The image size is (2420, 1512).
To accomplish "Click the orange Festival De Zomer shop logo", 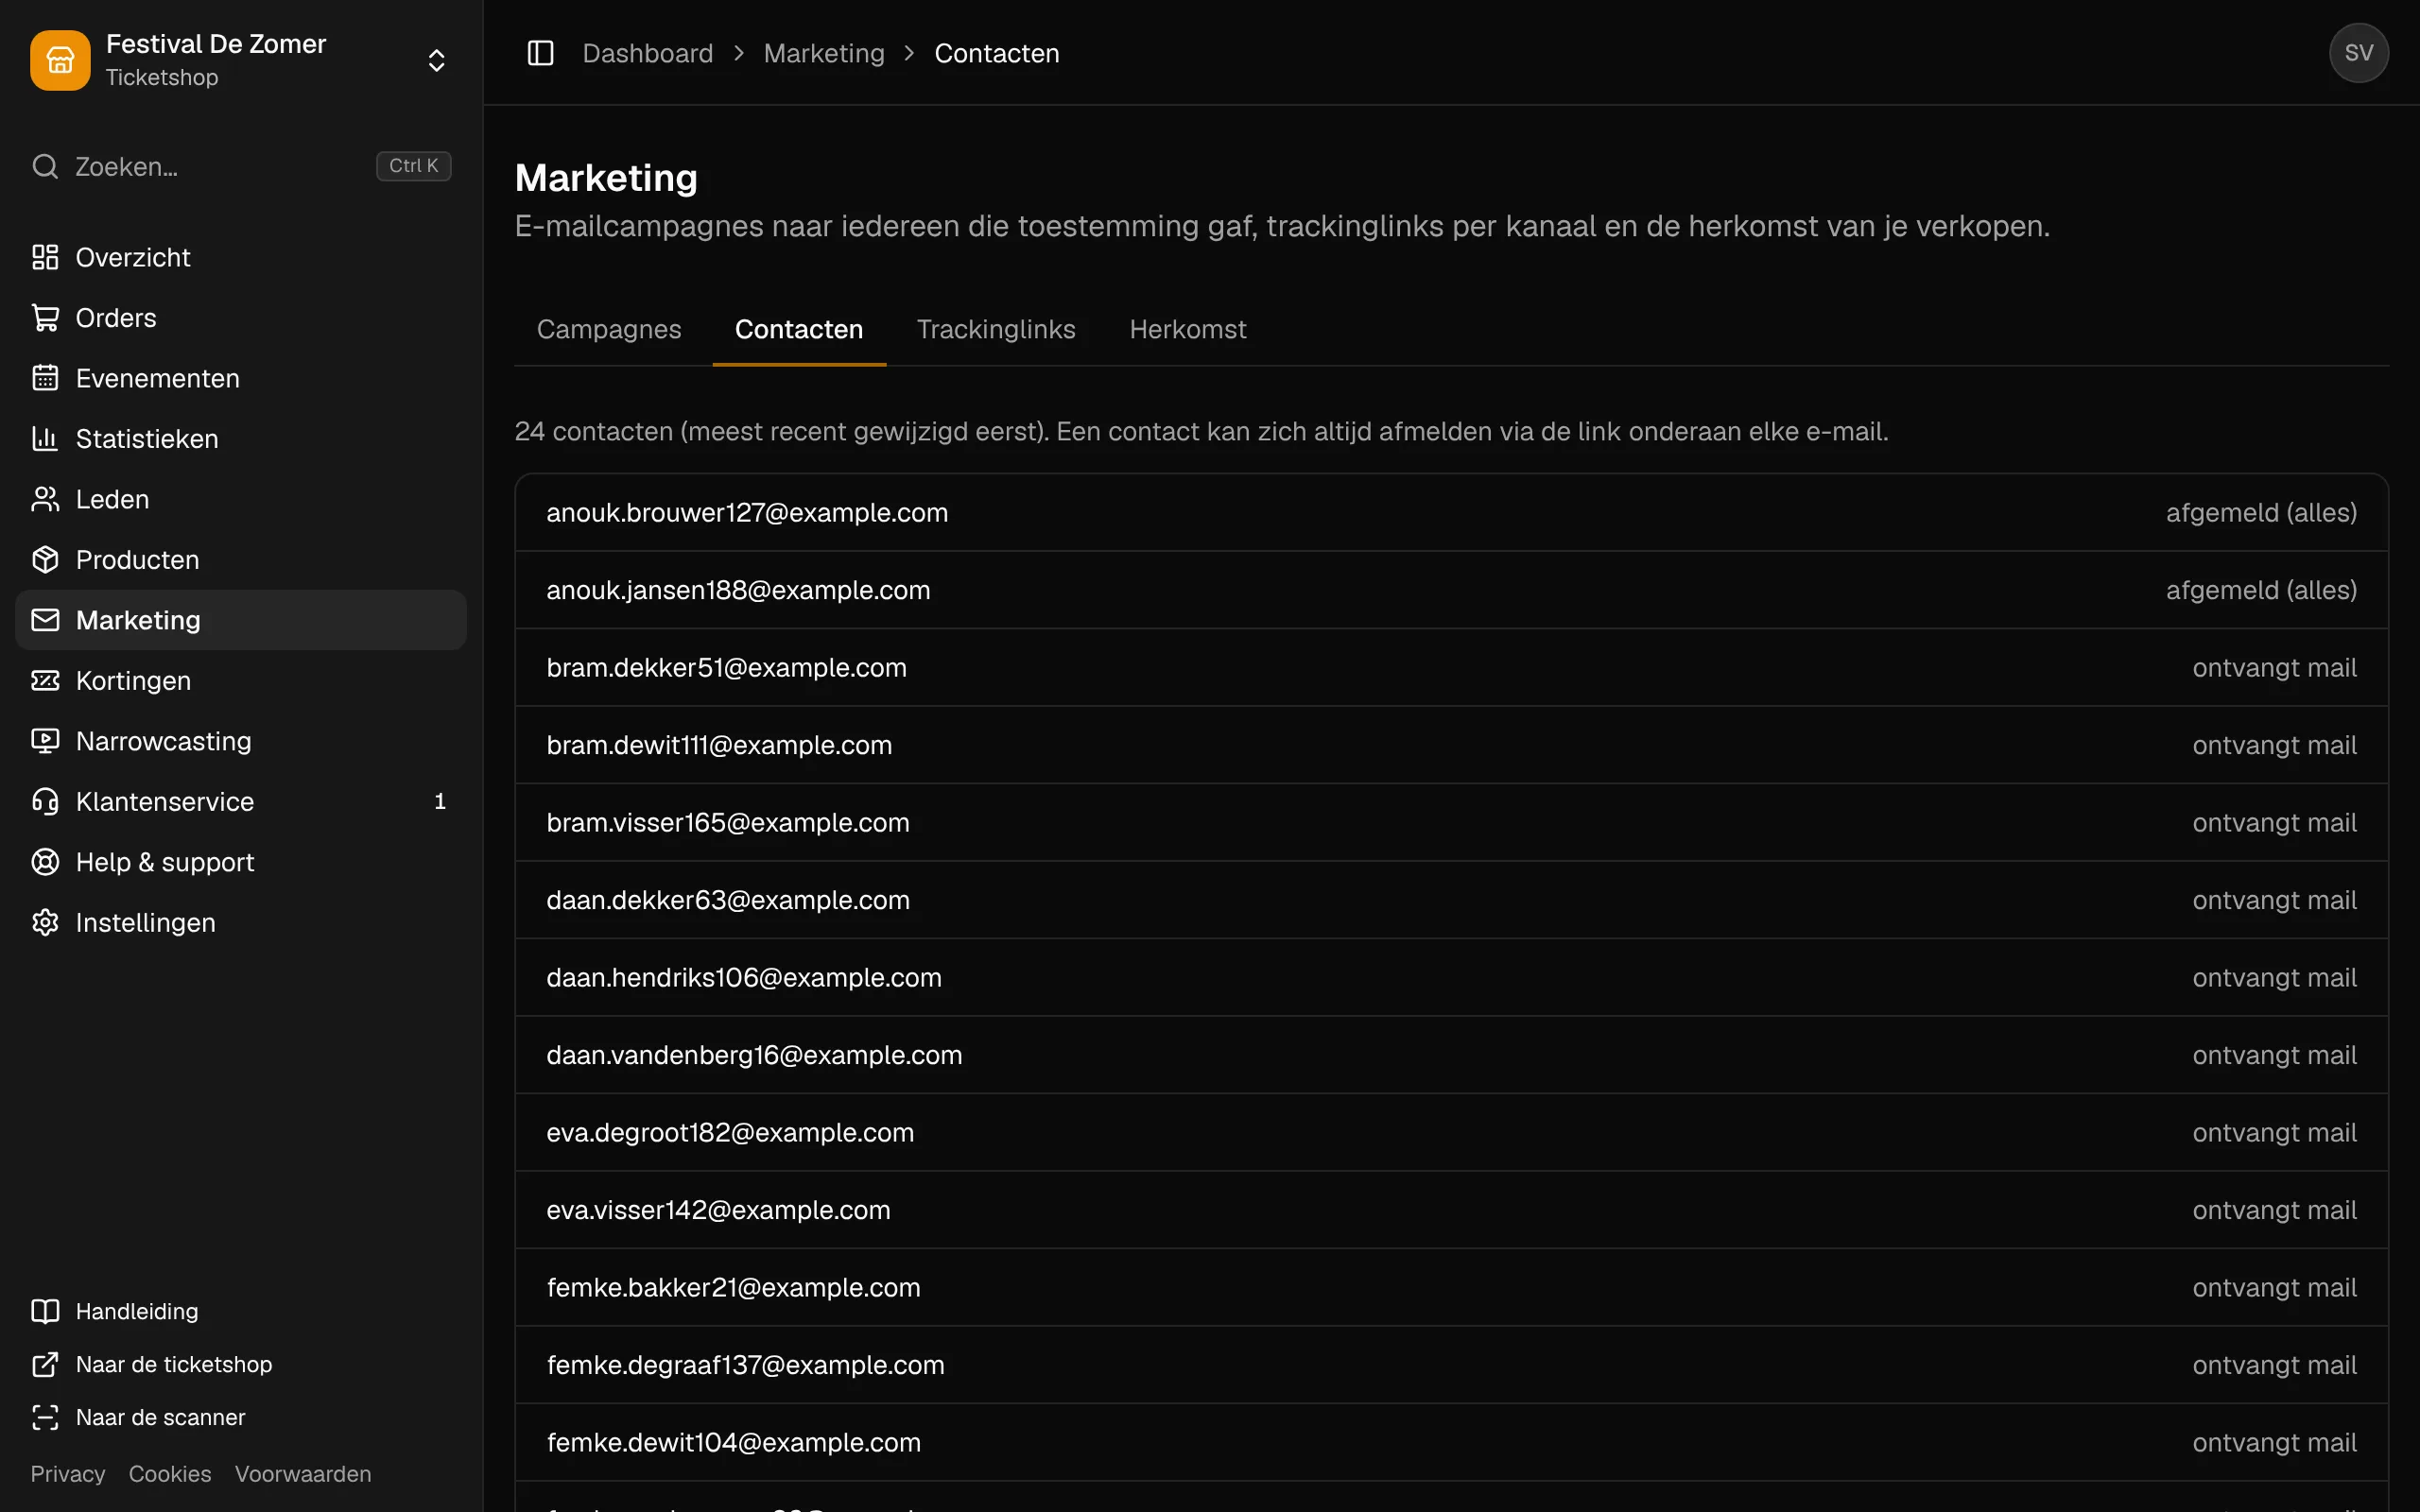I will point(60,60).
